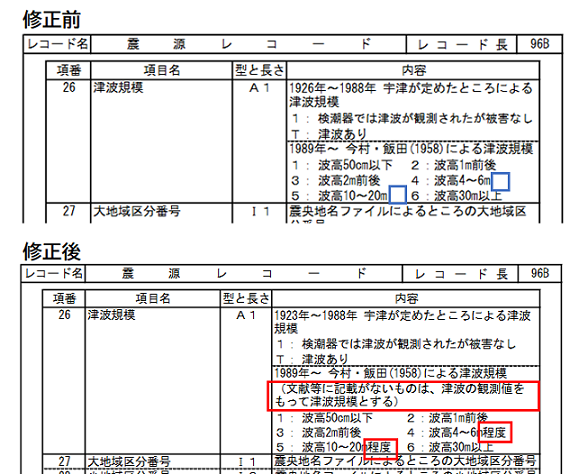The height and width of the screenshot is (474, 588).
Task: Click the 修正前 heading
Action: click(52, 20)
